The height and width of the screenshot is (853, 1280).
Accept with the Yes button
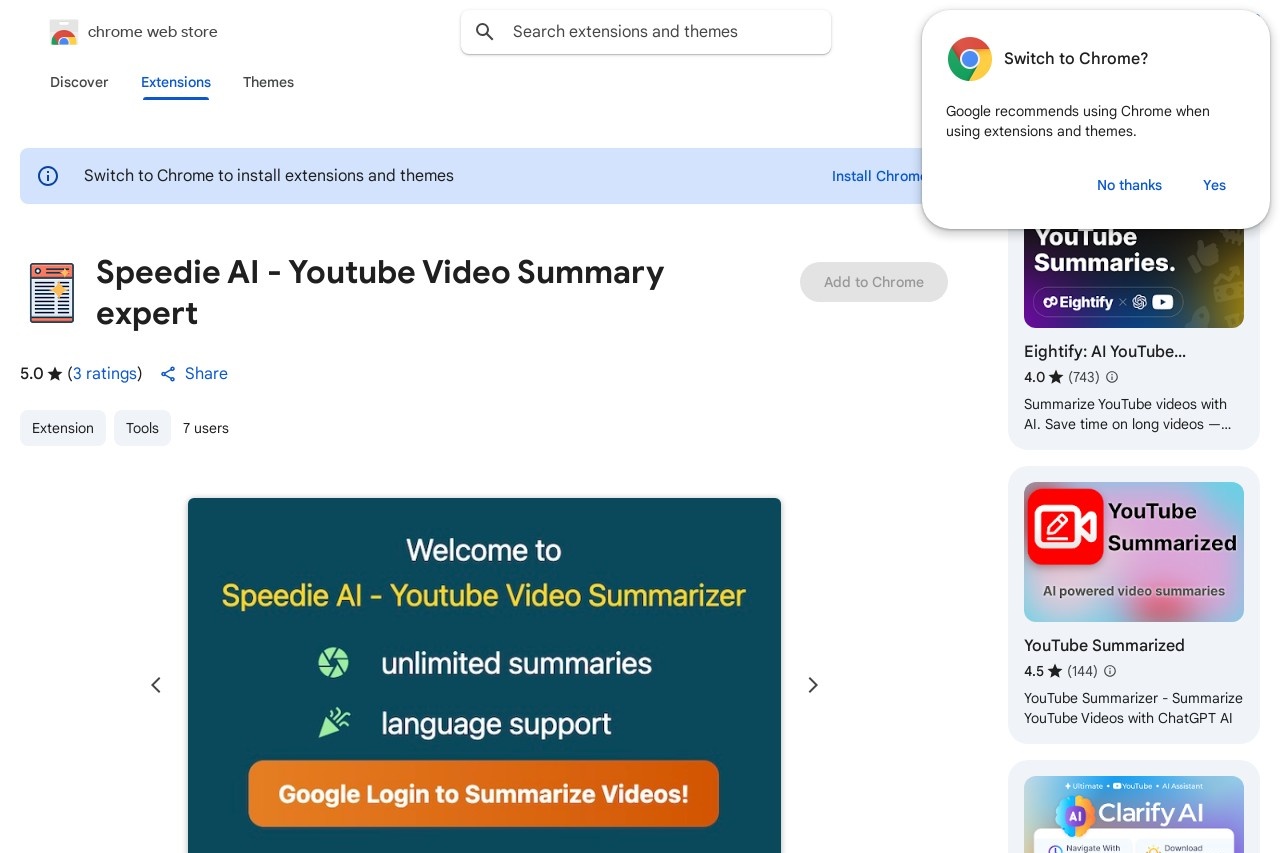[x=1214, y=185]
